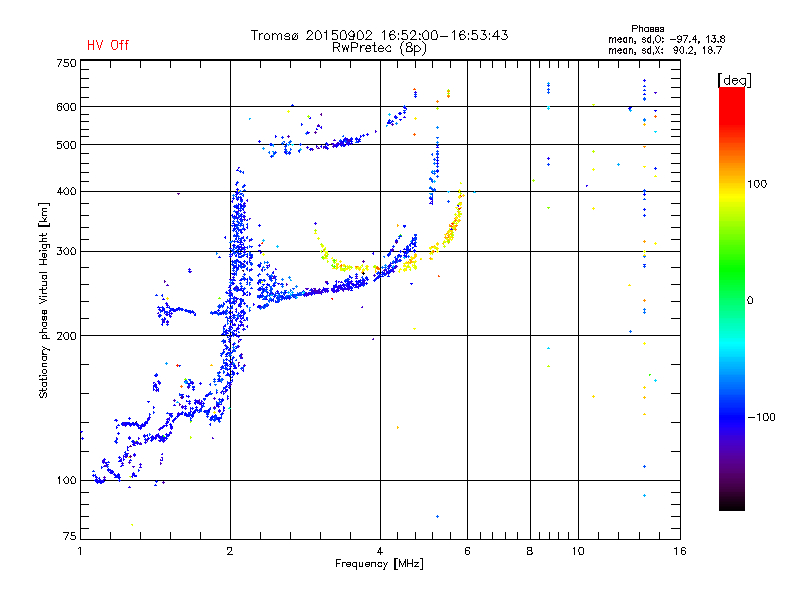Click the '600' height axis label
Screen dimensions: 800x600
(66, 107)
